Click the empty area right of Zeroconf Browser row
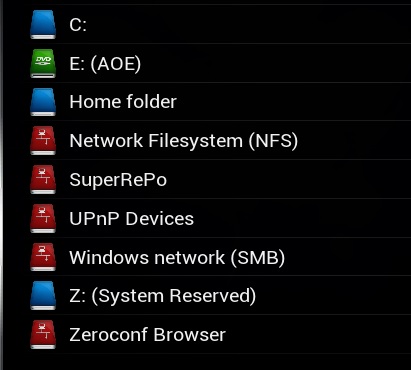This screenshot has height=370, width=411. click(x=317, y=335)
